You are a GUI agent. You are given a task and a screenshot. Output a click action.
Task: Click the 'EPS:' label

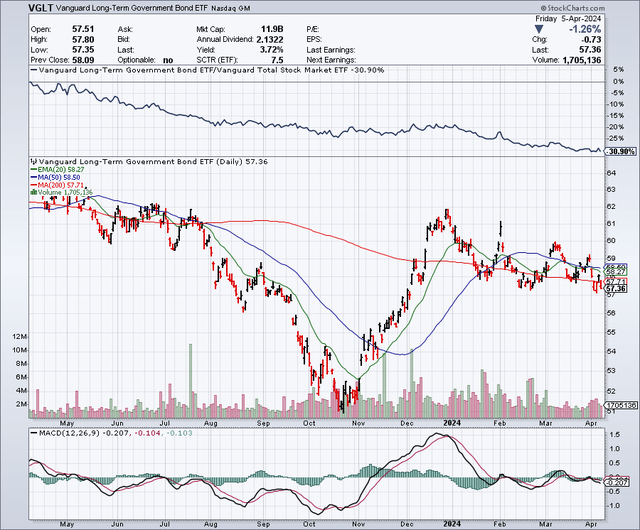coord(314,40)
